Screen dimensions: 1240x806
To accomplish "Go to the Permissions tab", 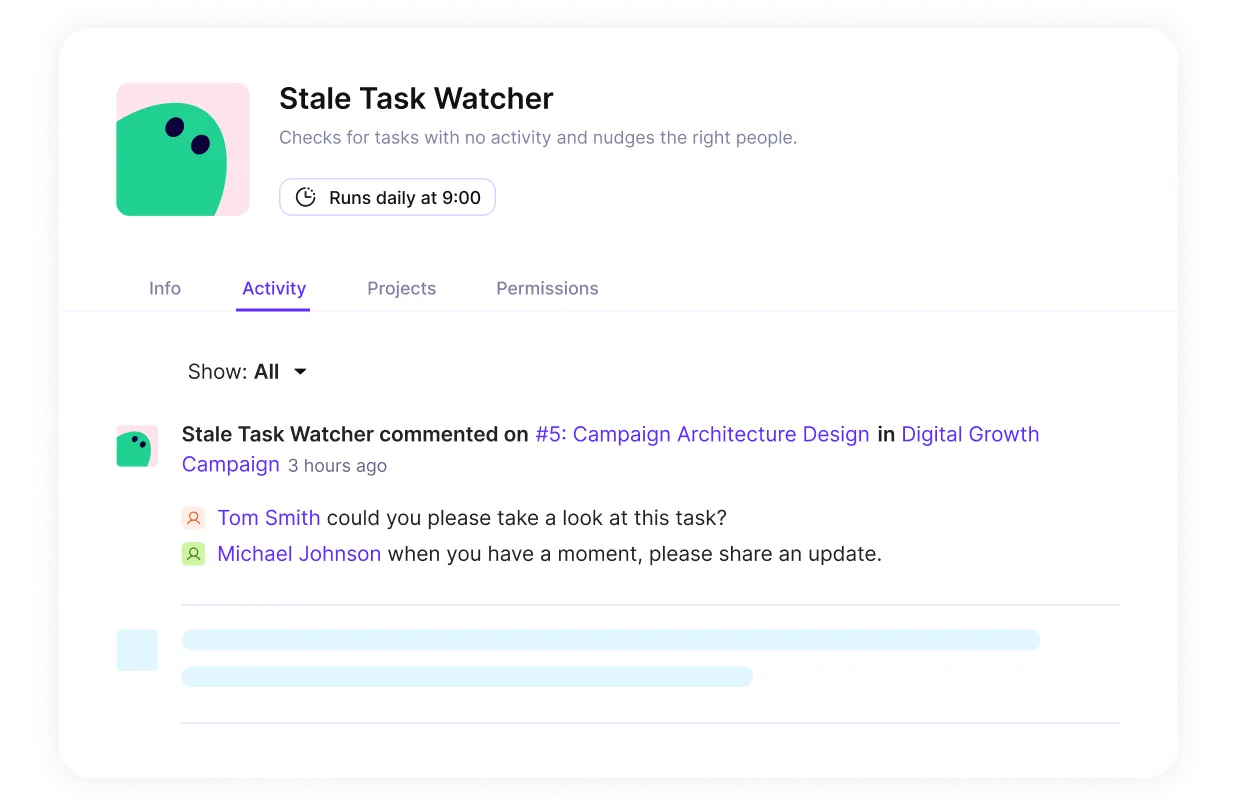I will [x=547, y=288].
